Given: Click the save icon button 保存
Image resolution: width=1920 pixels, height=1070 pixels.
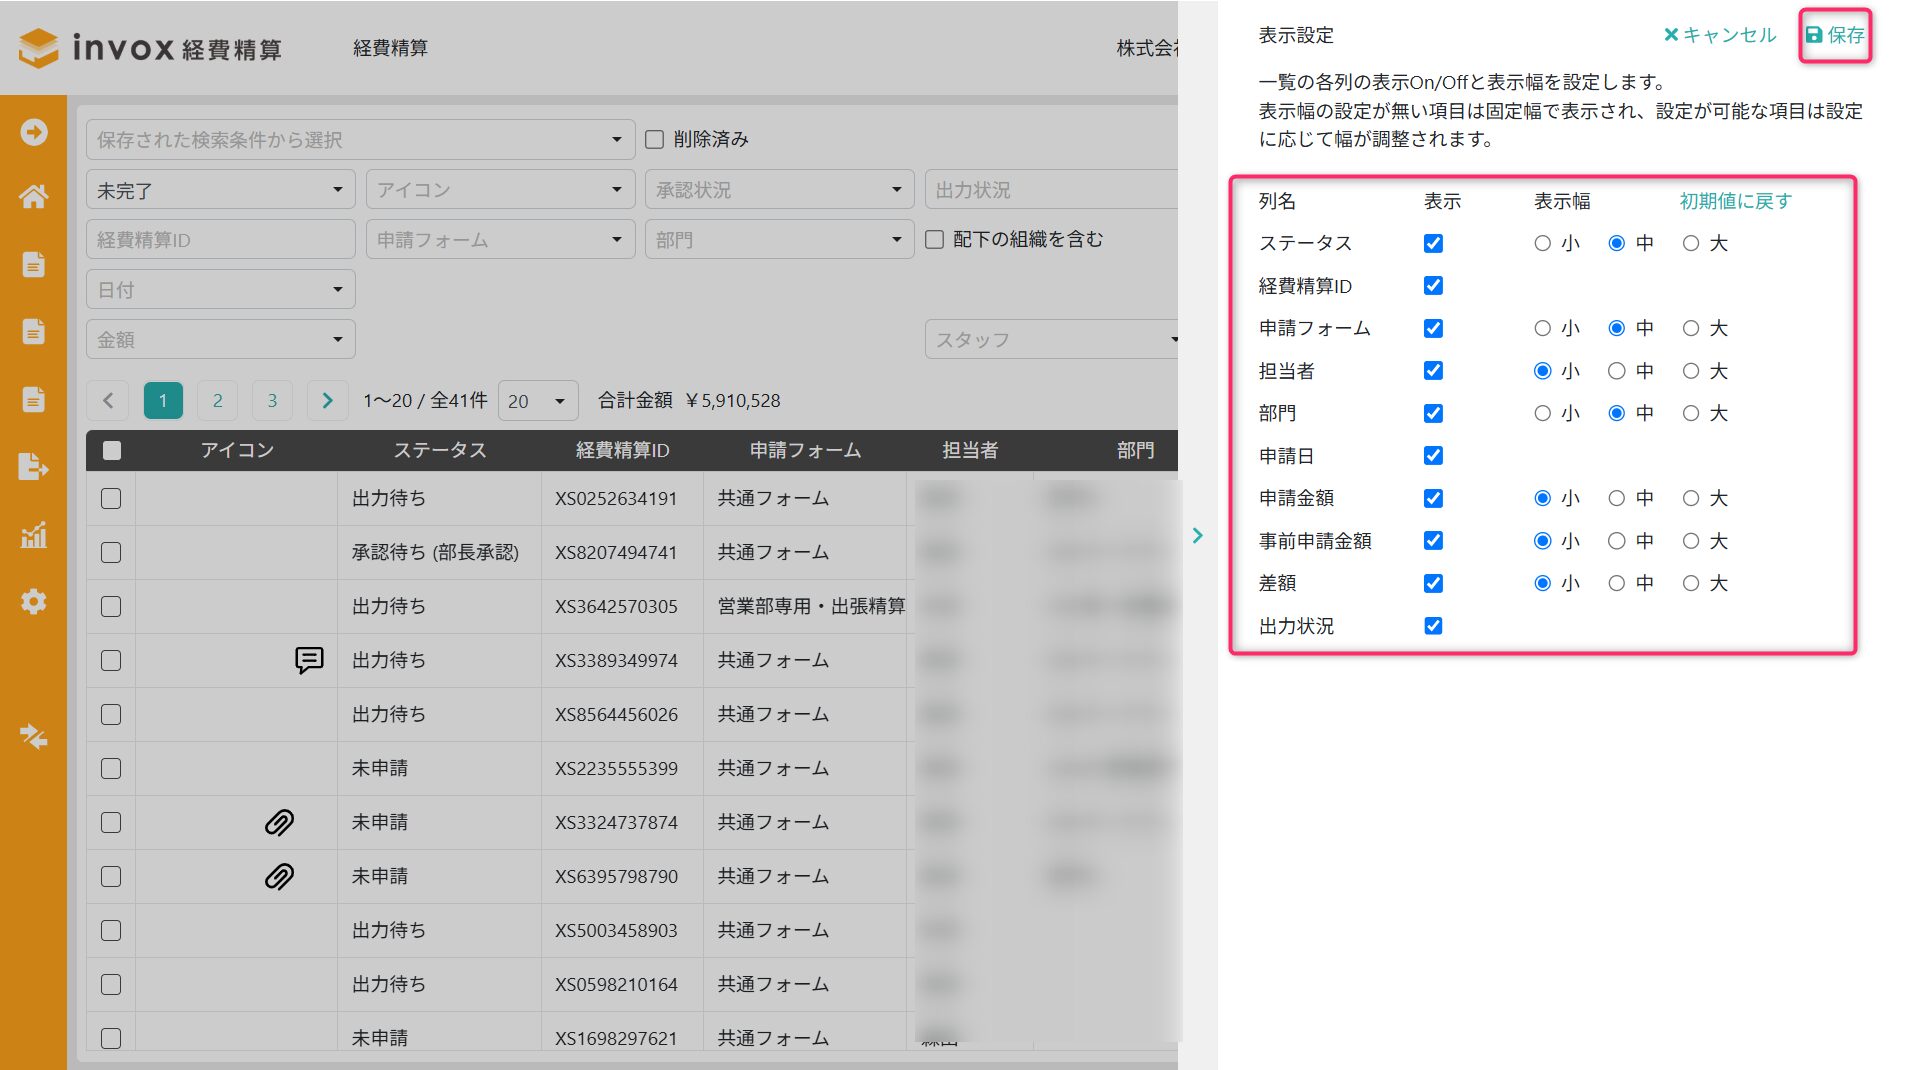Looking at the screenshot, I should coord(1834,35).
